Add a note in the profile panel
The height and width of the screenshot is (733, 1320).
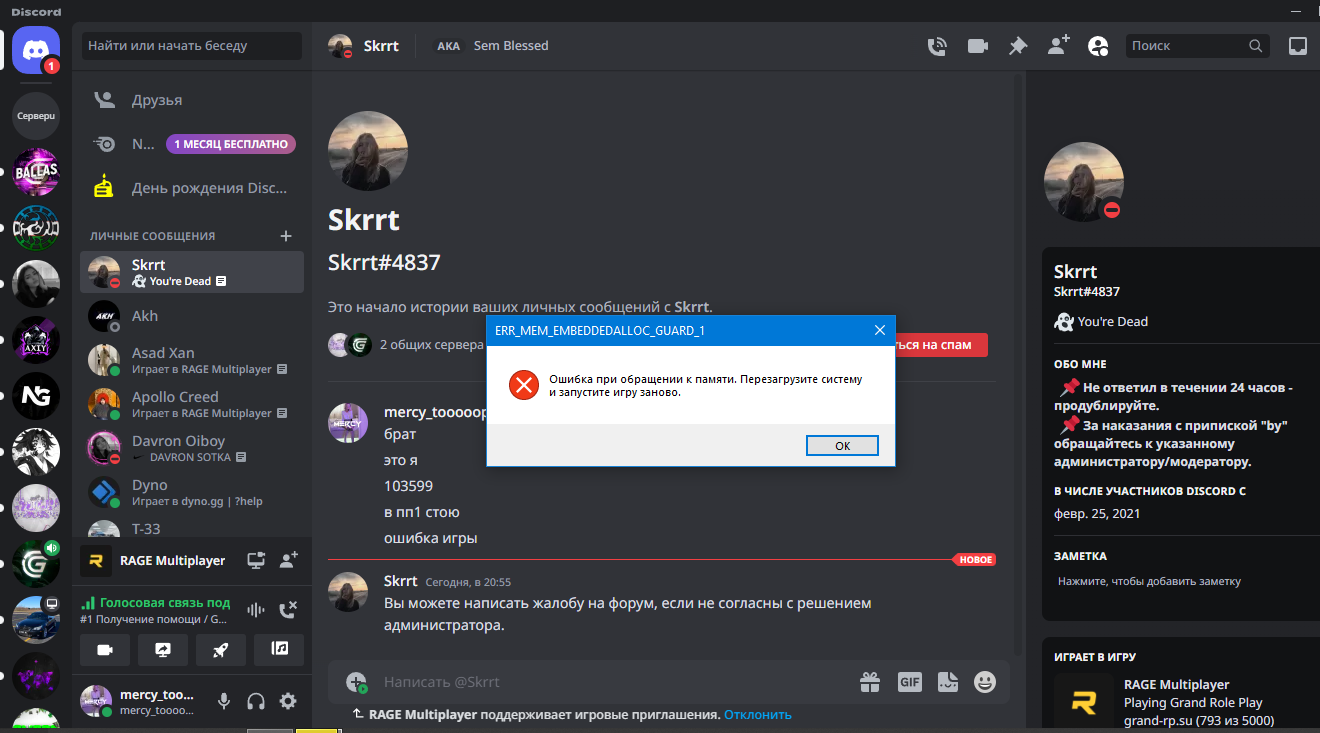tap(1150, 581)
